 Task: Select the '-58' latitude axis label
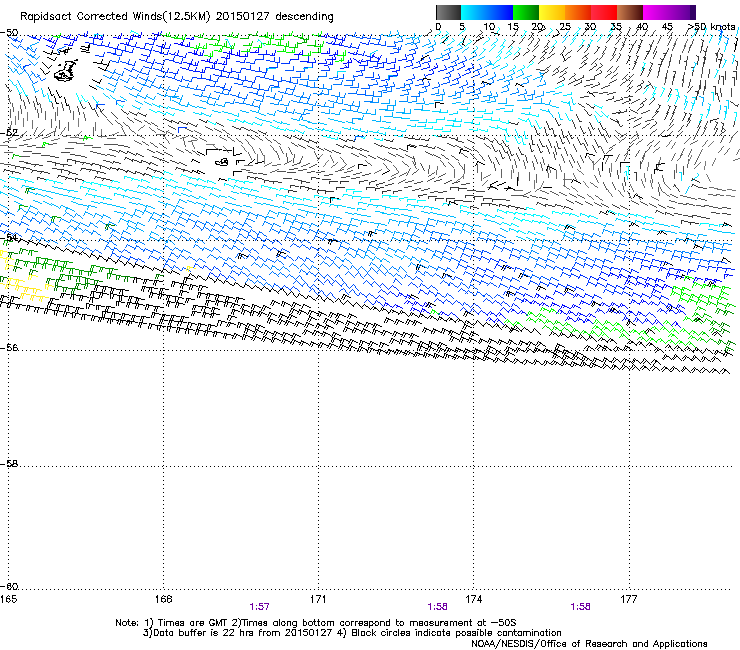[x=9, y=464]
